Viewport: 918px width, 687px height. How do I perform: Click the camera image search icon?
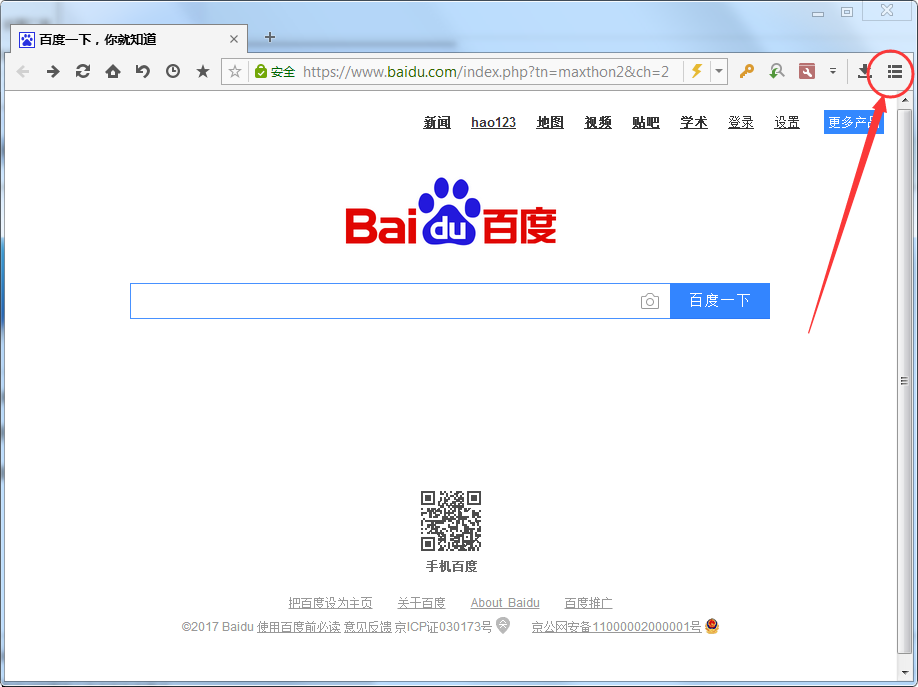650,301
